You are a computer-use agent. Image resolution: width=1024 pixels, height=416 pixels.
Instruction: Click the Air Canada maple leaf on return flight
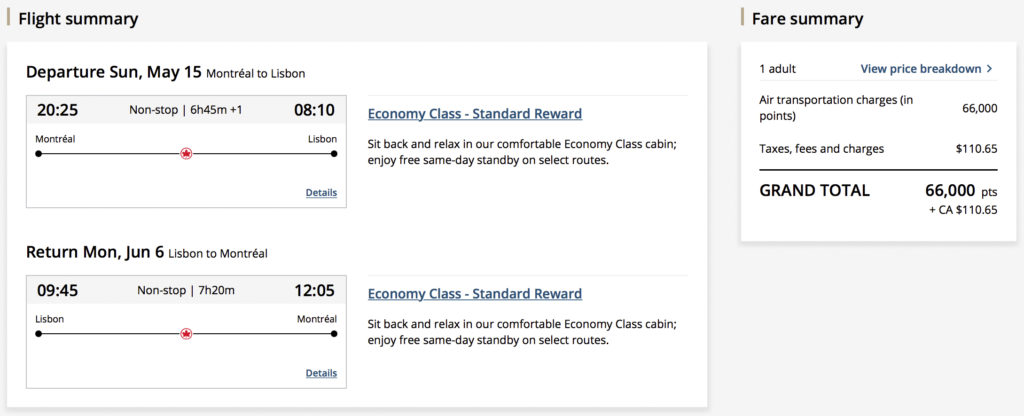point(186,333)
